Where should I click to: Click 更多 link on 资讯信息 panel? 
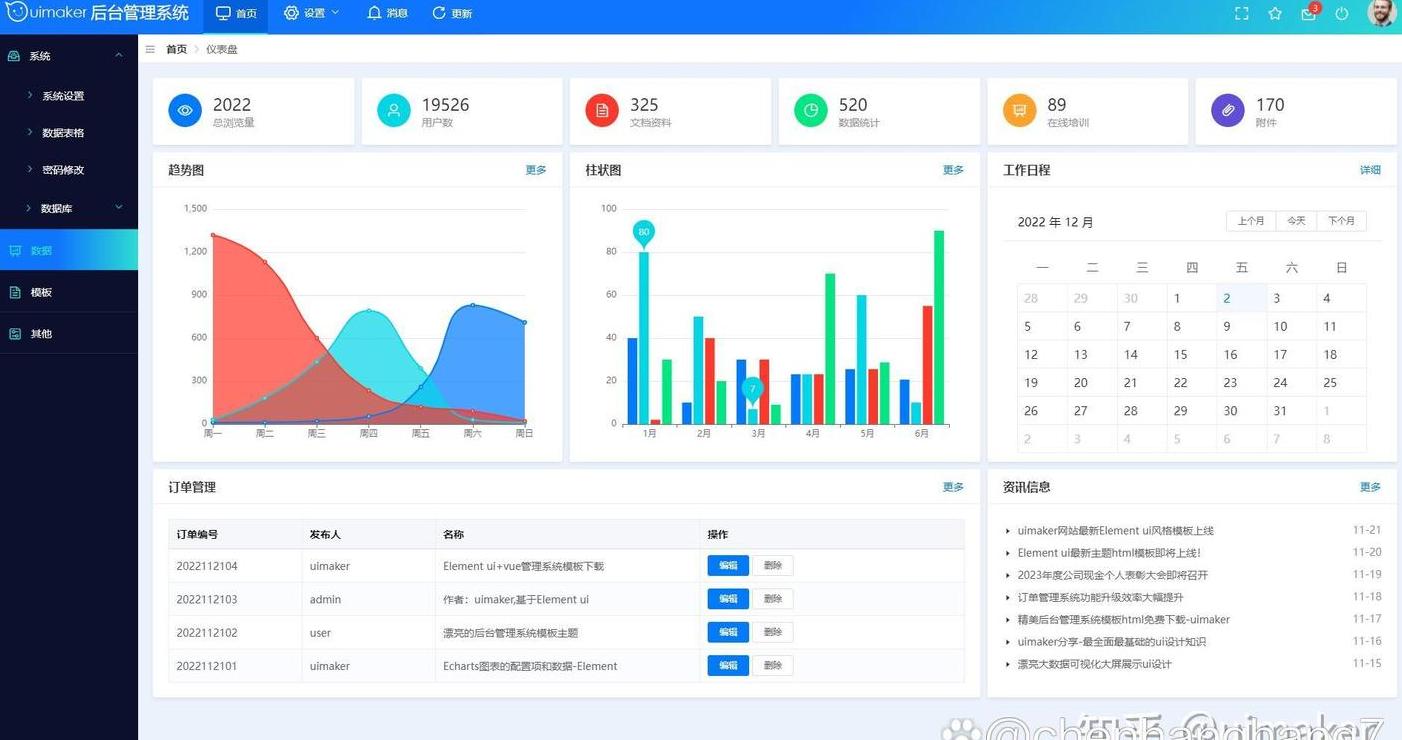click(1370, 487)
